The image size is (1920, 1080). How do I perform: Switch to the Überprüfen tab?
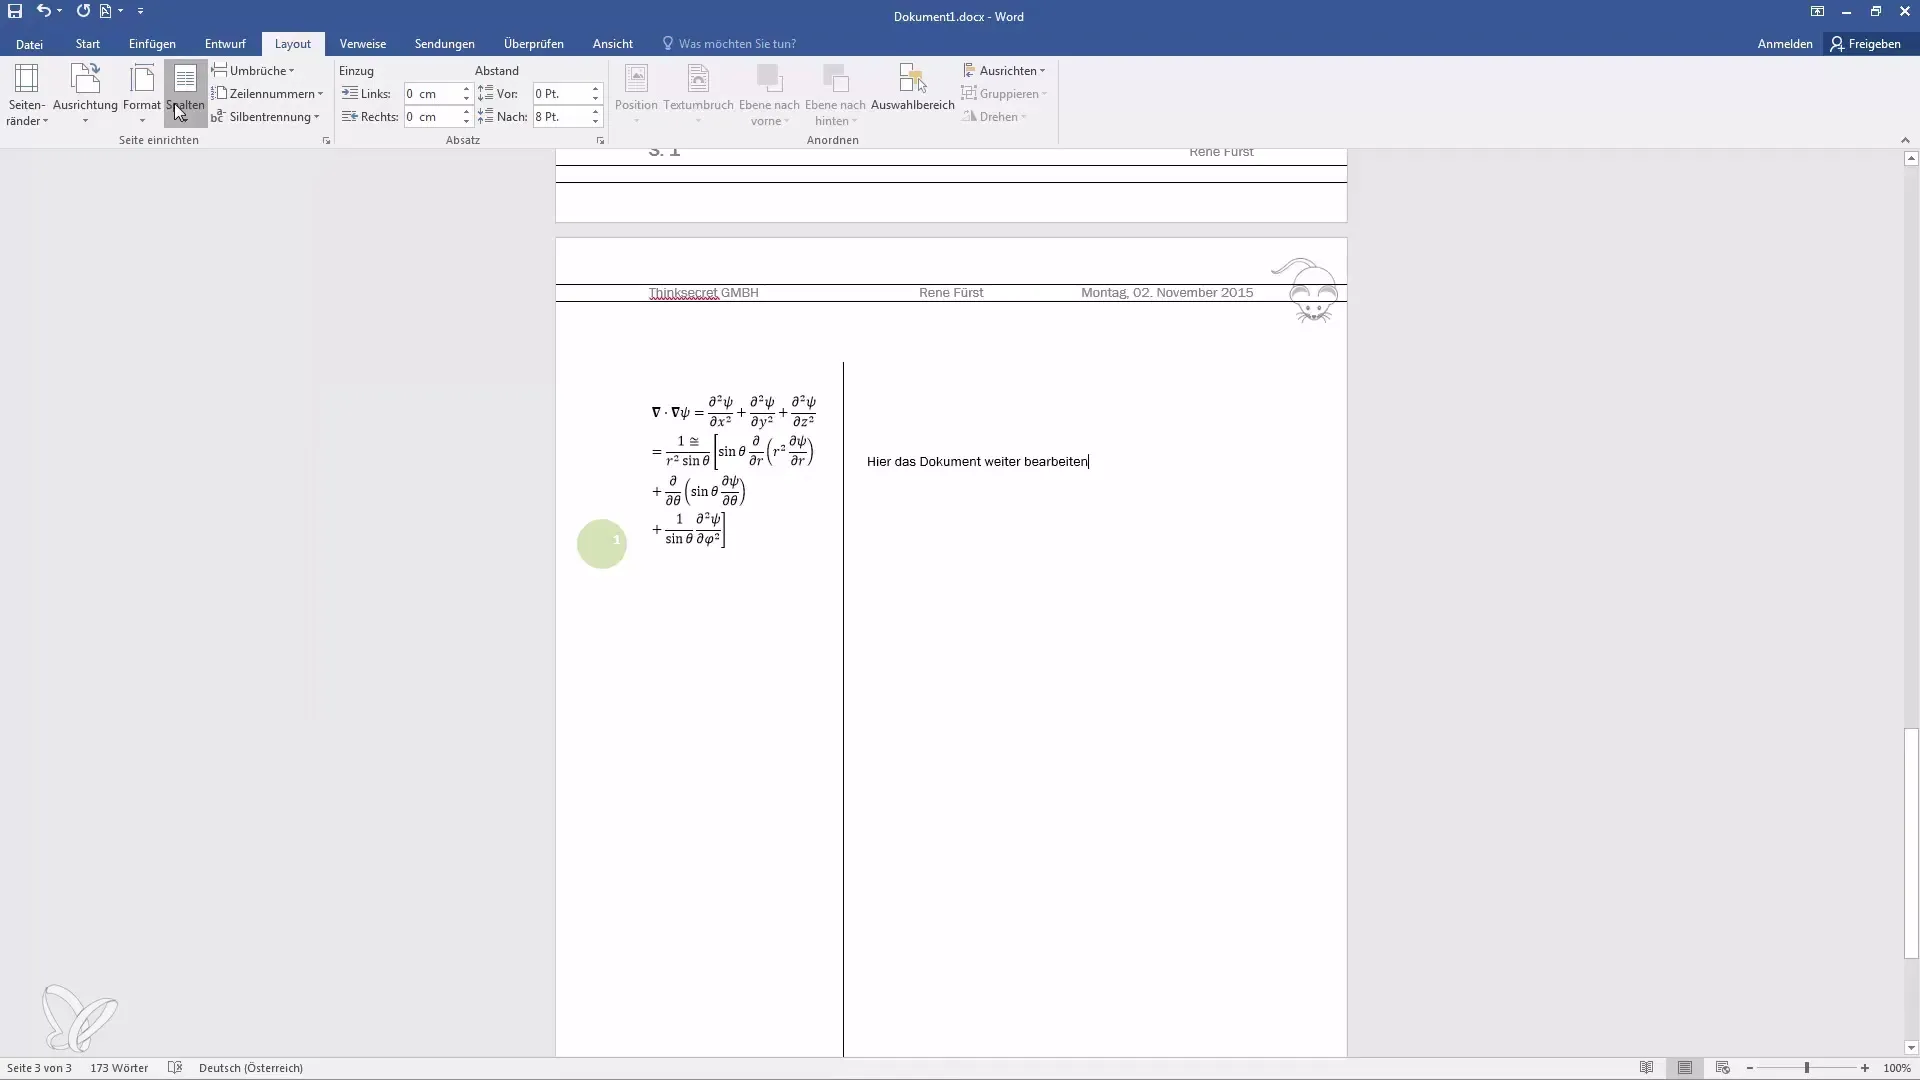534,44
